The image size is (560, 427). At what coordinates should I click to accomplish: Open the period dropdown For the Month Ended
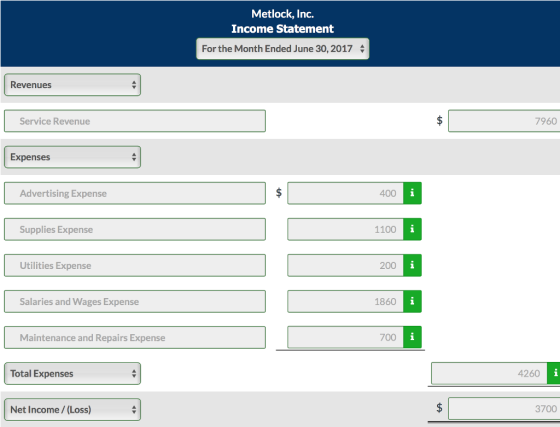282,49
